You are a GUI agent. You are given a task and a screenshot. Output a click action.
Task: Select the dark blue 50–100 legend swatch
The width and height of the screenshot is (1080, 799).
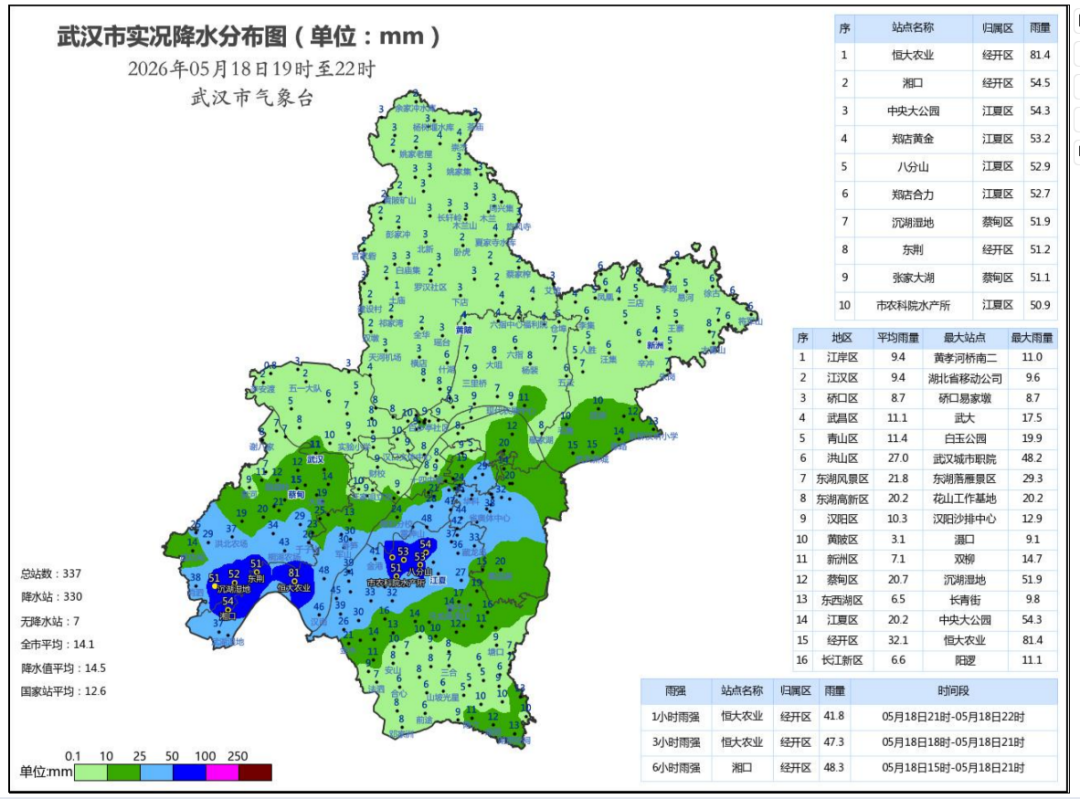point(189,772)
